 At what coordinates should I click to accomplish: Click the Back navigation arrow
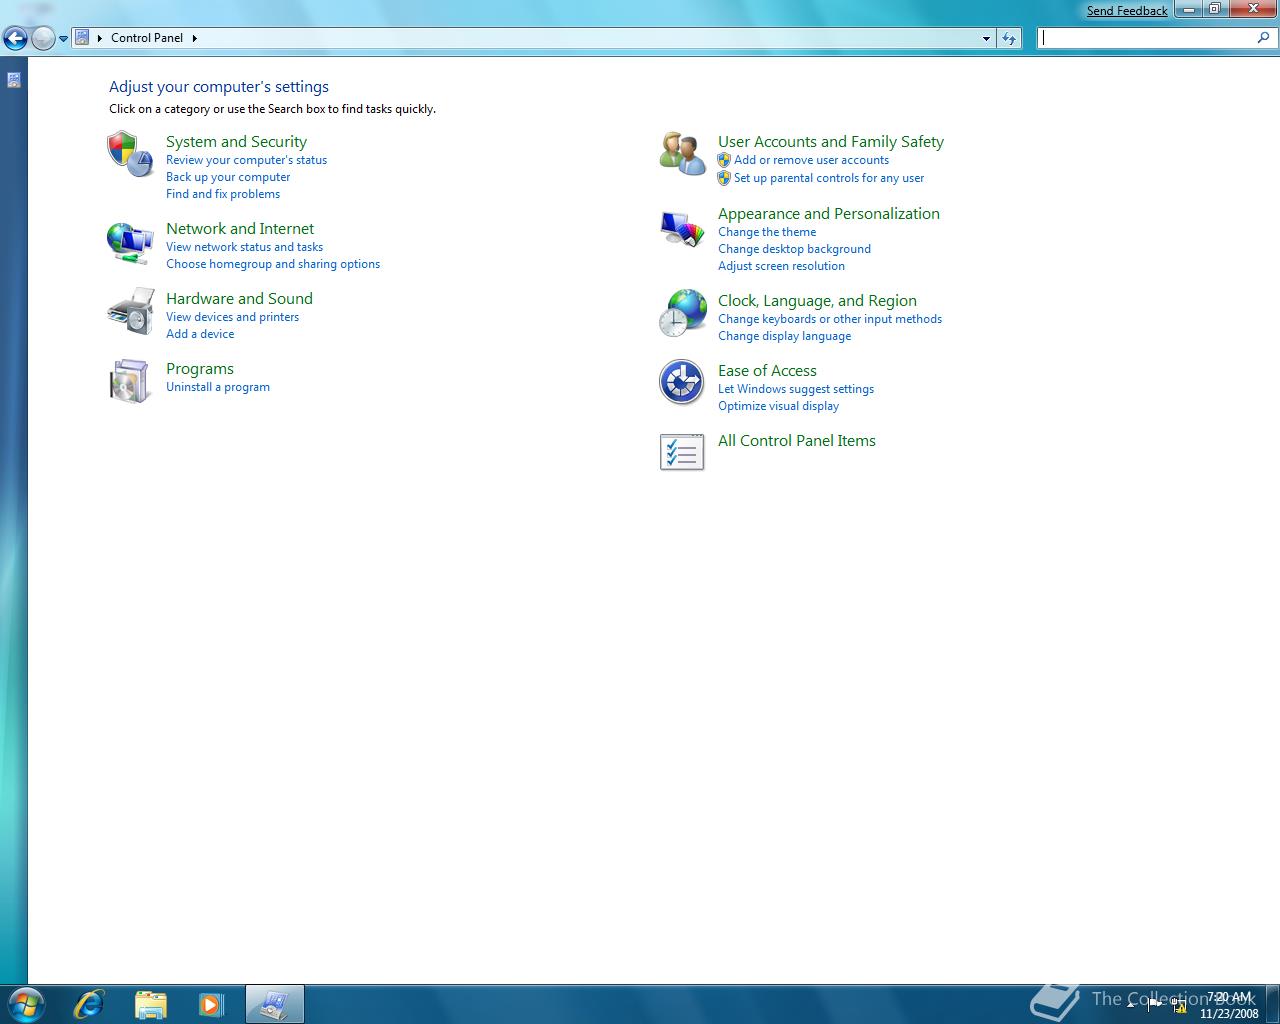[x=15, y=38]
